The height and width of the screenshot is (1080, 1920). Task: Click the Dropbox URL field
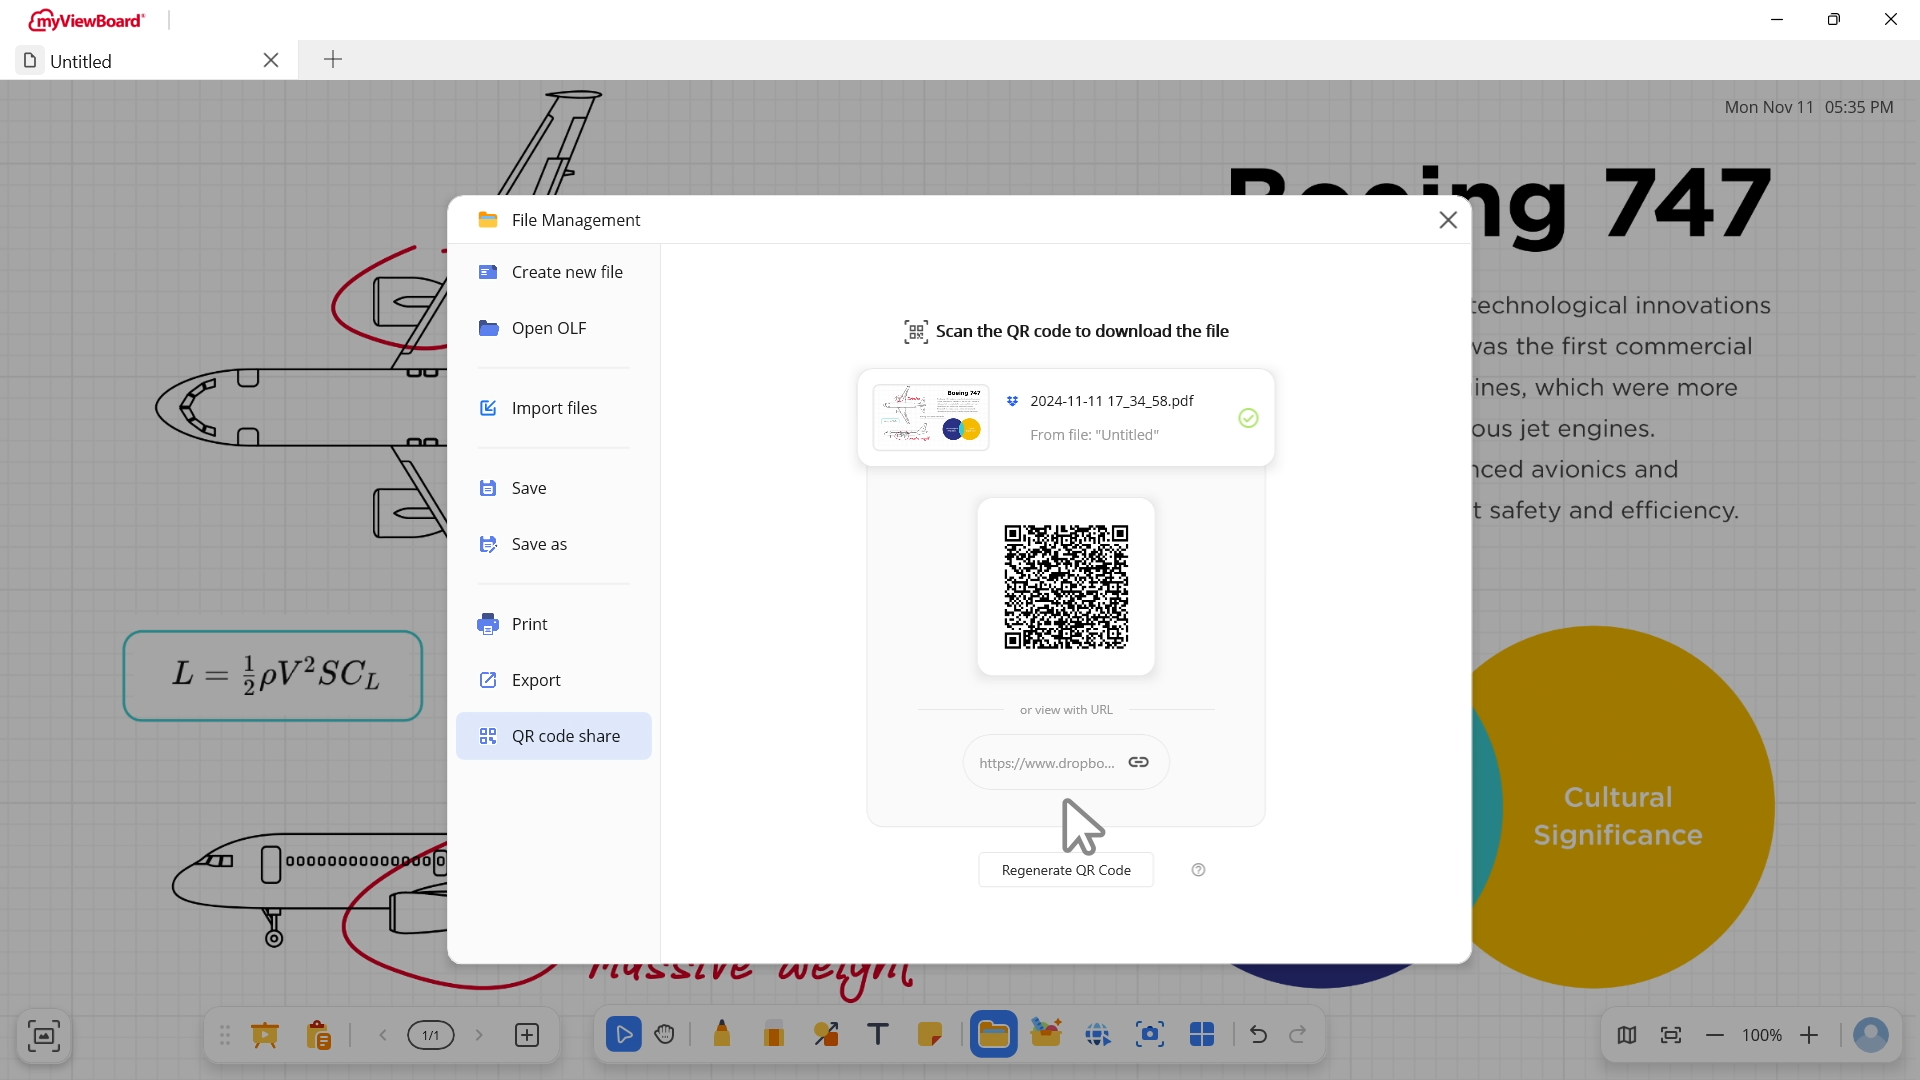pos(1066,762)
